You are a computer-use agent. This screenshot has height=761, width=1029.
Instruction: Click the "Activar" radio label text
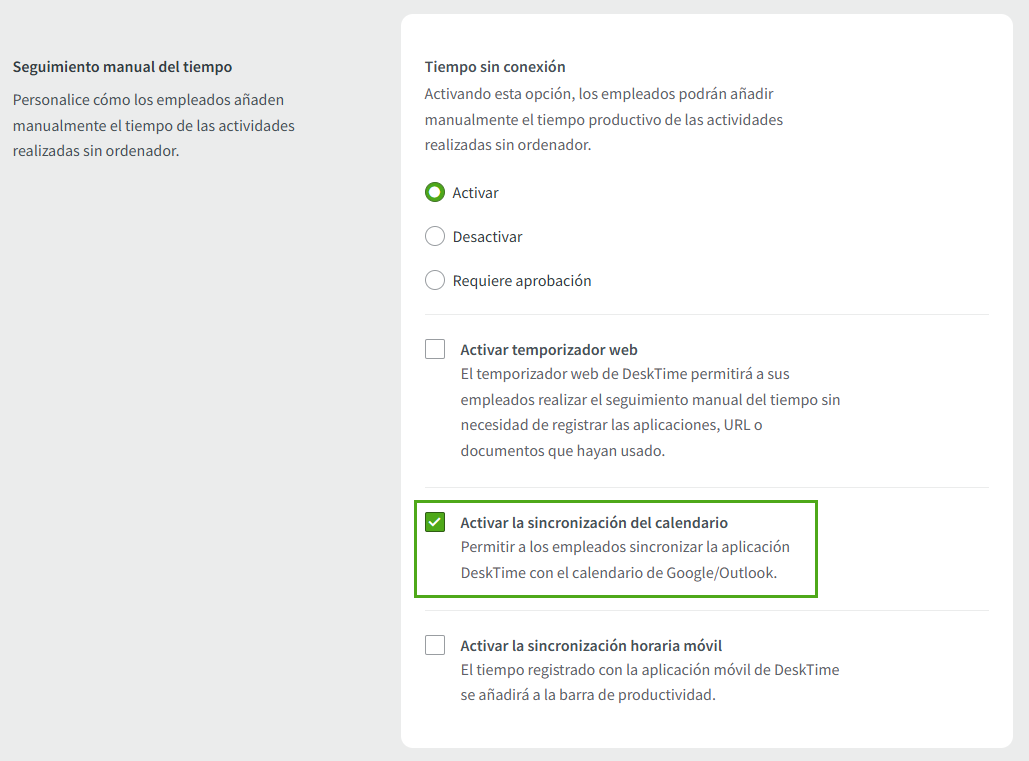point(475,192)
